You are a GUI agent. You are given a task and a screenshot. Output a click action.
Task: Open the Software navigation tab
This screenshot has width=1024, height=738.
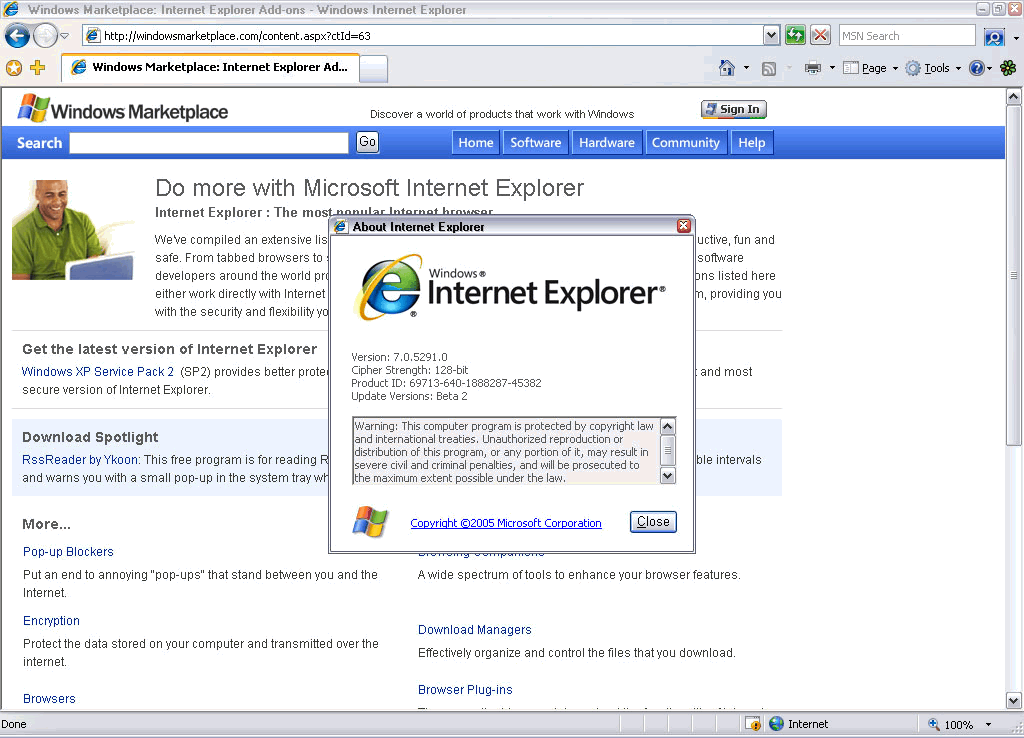click(536, 142)
